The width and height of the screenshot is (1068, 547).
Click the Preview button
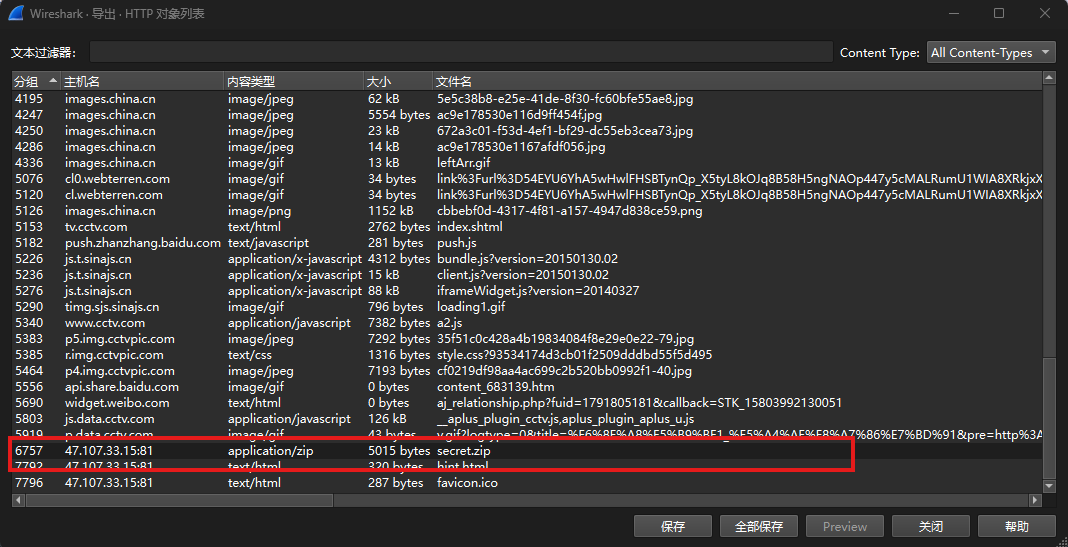click(x=845, y=527)
